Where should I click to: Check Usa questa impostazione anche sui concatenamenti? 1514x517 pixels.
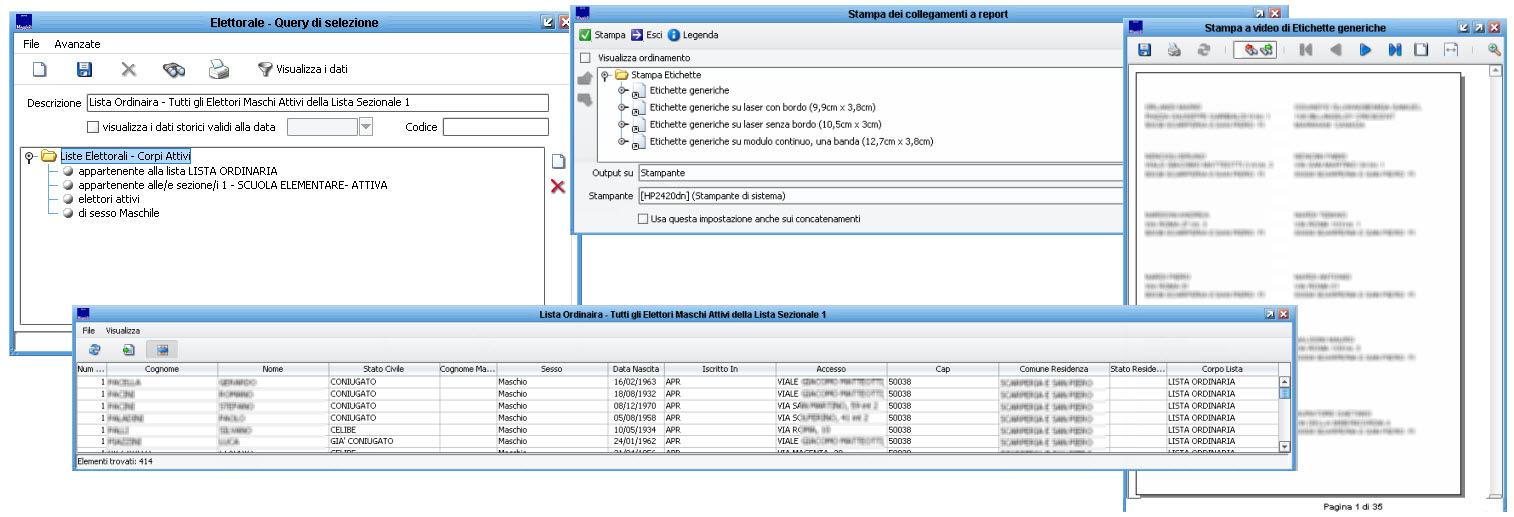[643, 219]
